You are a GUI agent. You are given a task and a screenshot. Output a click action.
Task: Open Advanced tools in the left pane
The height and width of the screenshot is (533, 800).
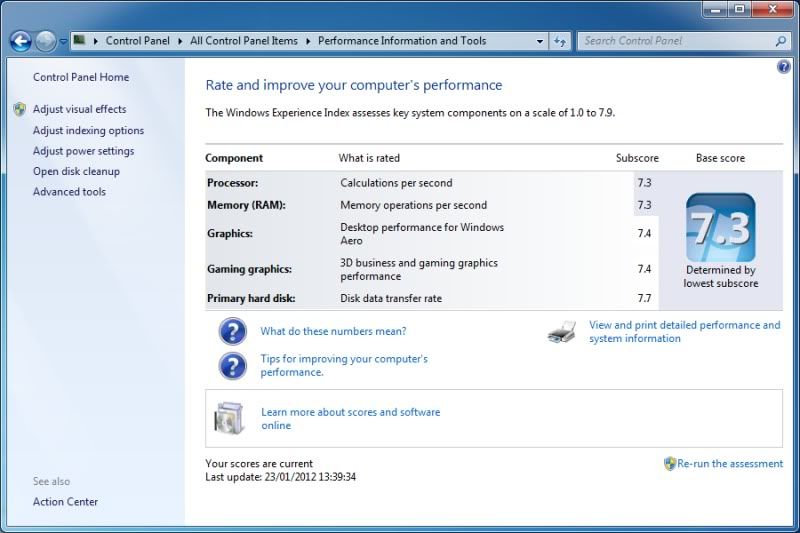(69, 192)
